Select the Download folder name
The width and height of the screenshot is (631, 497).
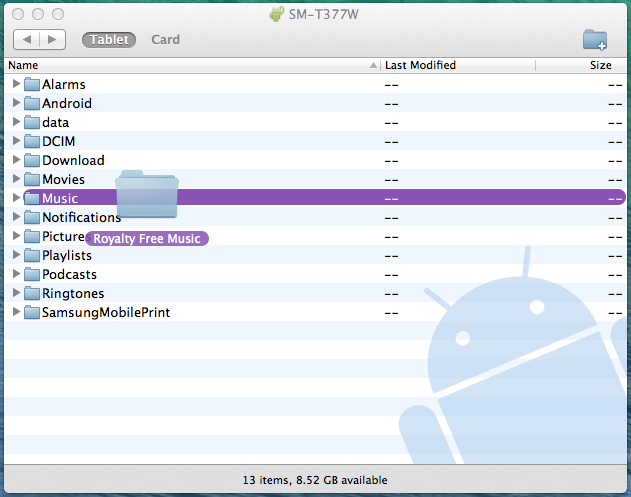click(73, 161)
